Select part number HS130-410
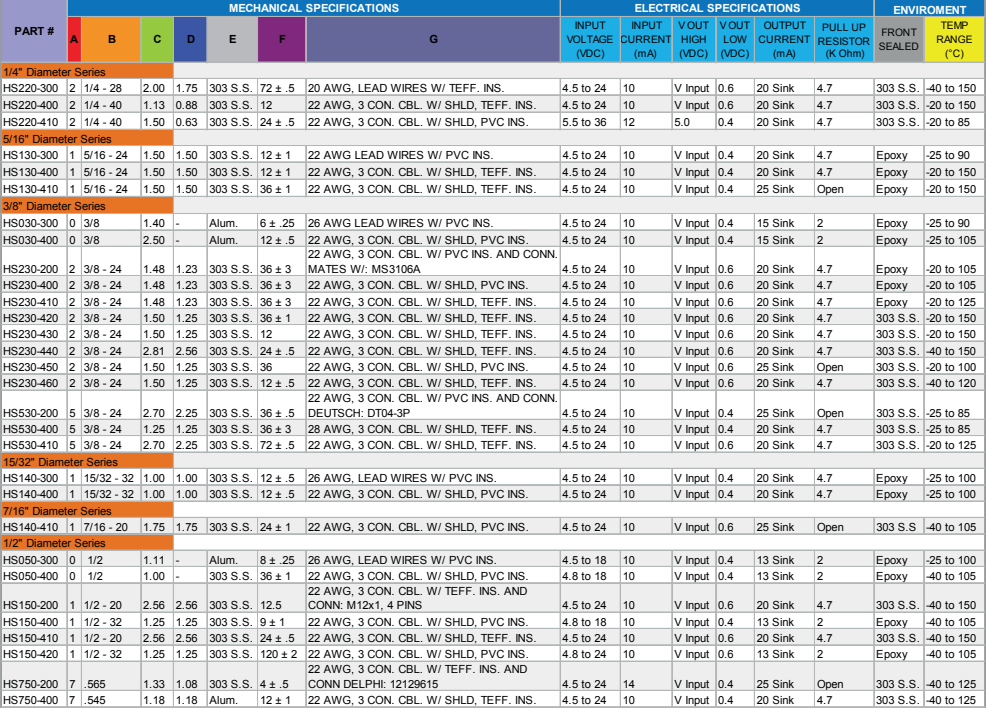Screen dimensions: 987x711 pos(31,189)
